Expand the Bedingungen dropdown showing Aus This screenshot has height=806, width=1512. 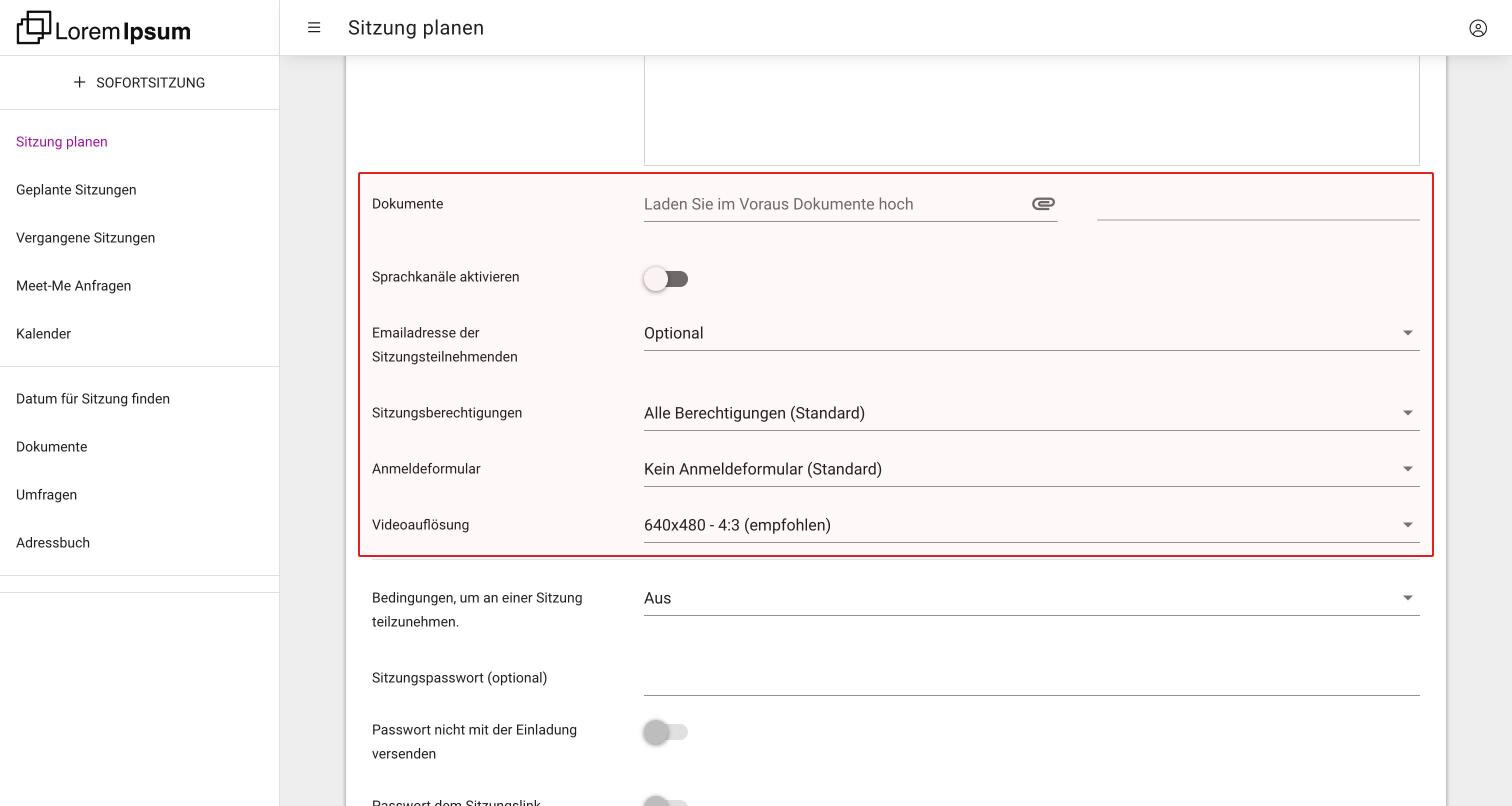click(1031, 598)
